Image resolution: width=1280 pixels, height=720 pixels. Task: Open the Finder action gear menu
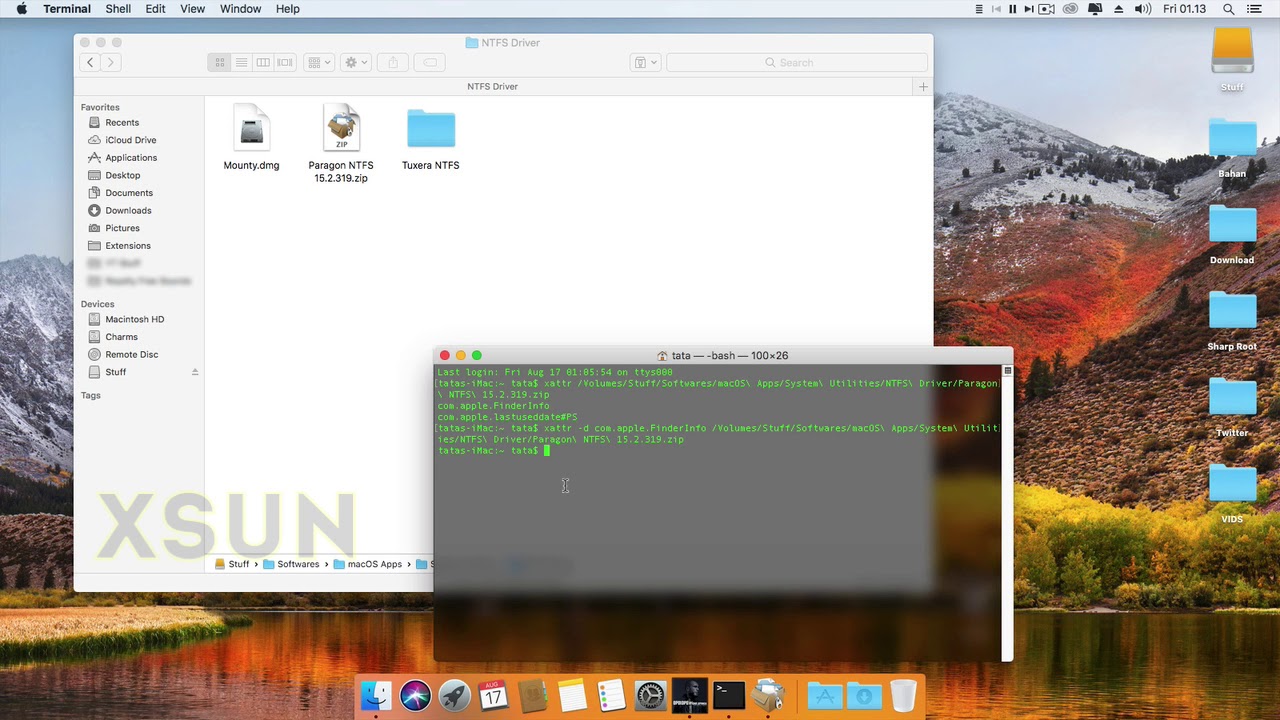click(355, 62)
